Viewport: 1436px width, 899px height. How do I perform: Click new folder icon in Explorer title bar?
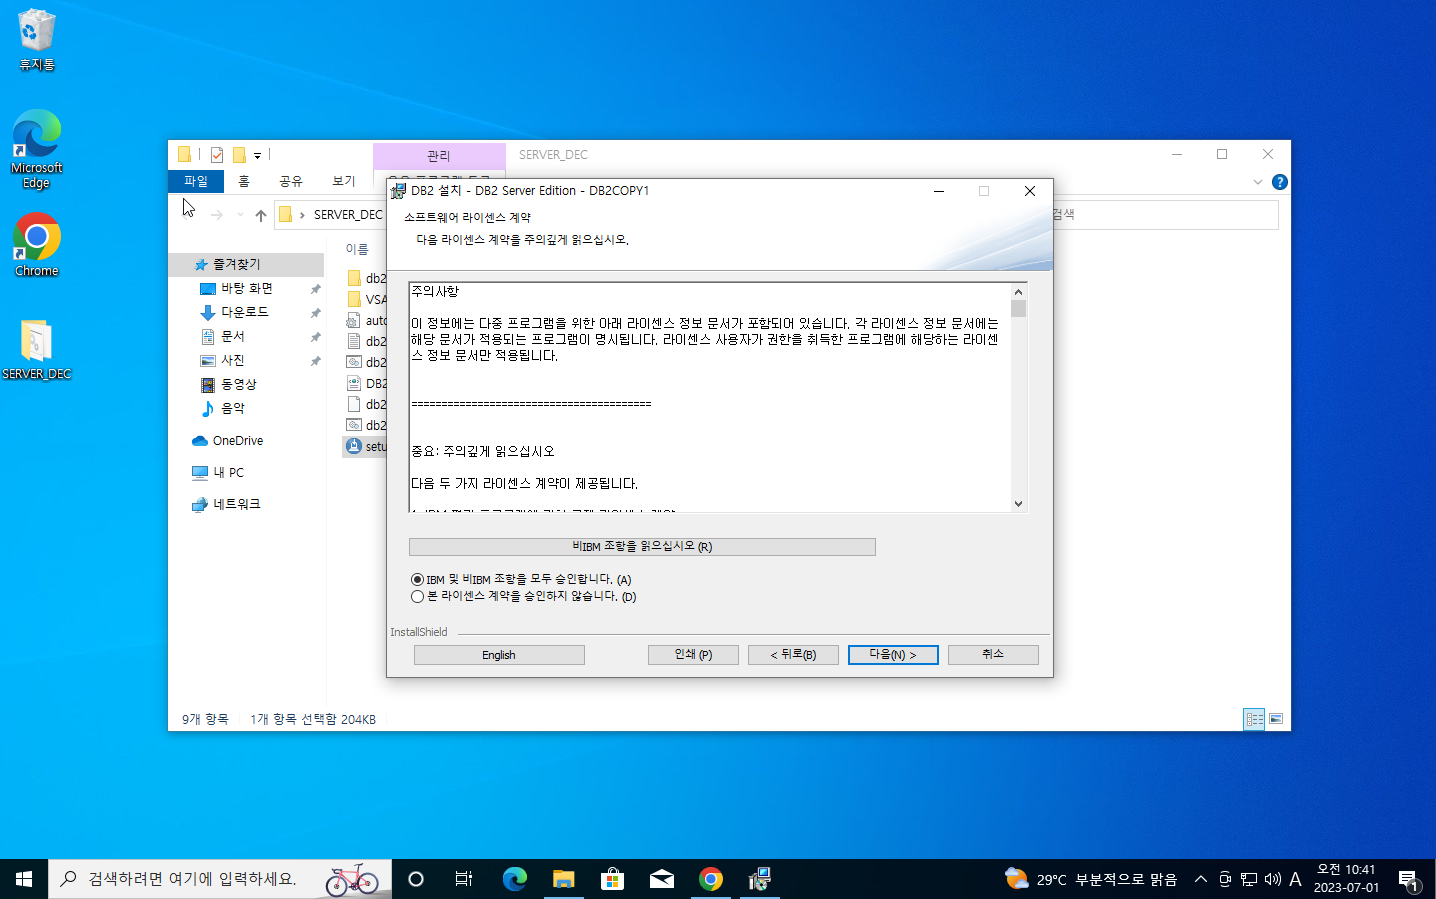tap(239, 155)
